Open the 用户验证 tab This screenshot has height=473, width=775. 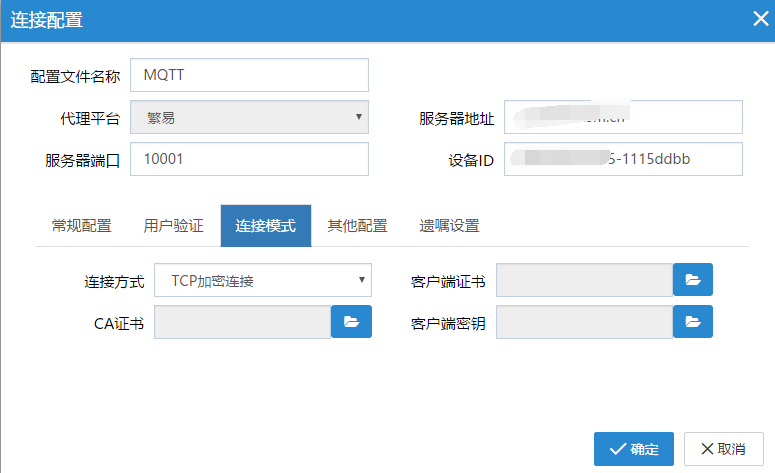click(x=173, y=226)
